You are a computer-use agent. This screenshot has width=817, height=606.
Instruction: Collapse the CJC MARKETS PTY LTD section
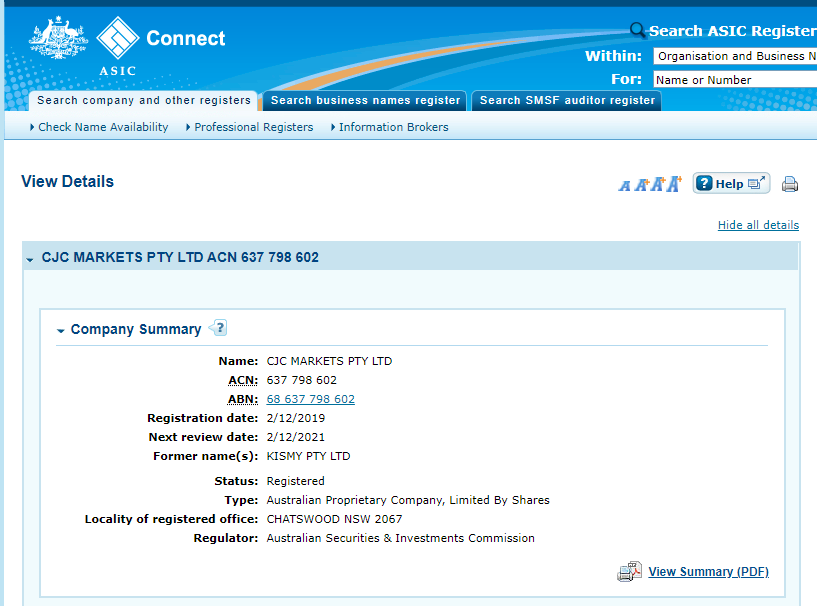pyautogui.click(x=30, y=259)
